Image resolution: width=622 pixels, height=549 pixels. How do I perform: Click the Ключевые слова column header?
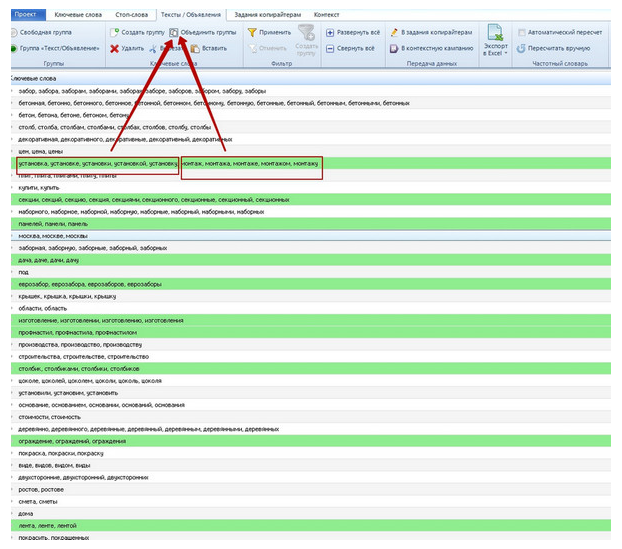coord(35,78)
